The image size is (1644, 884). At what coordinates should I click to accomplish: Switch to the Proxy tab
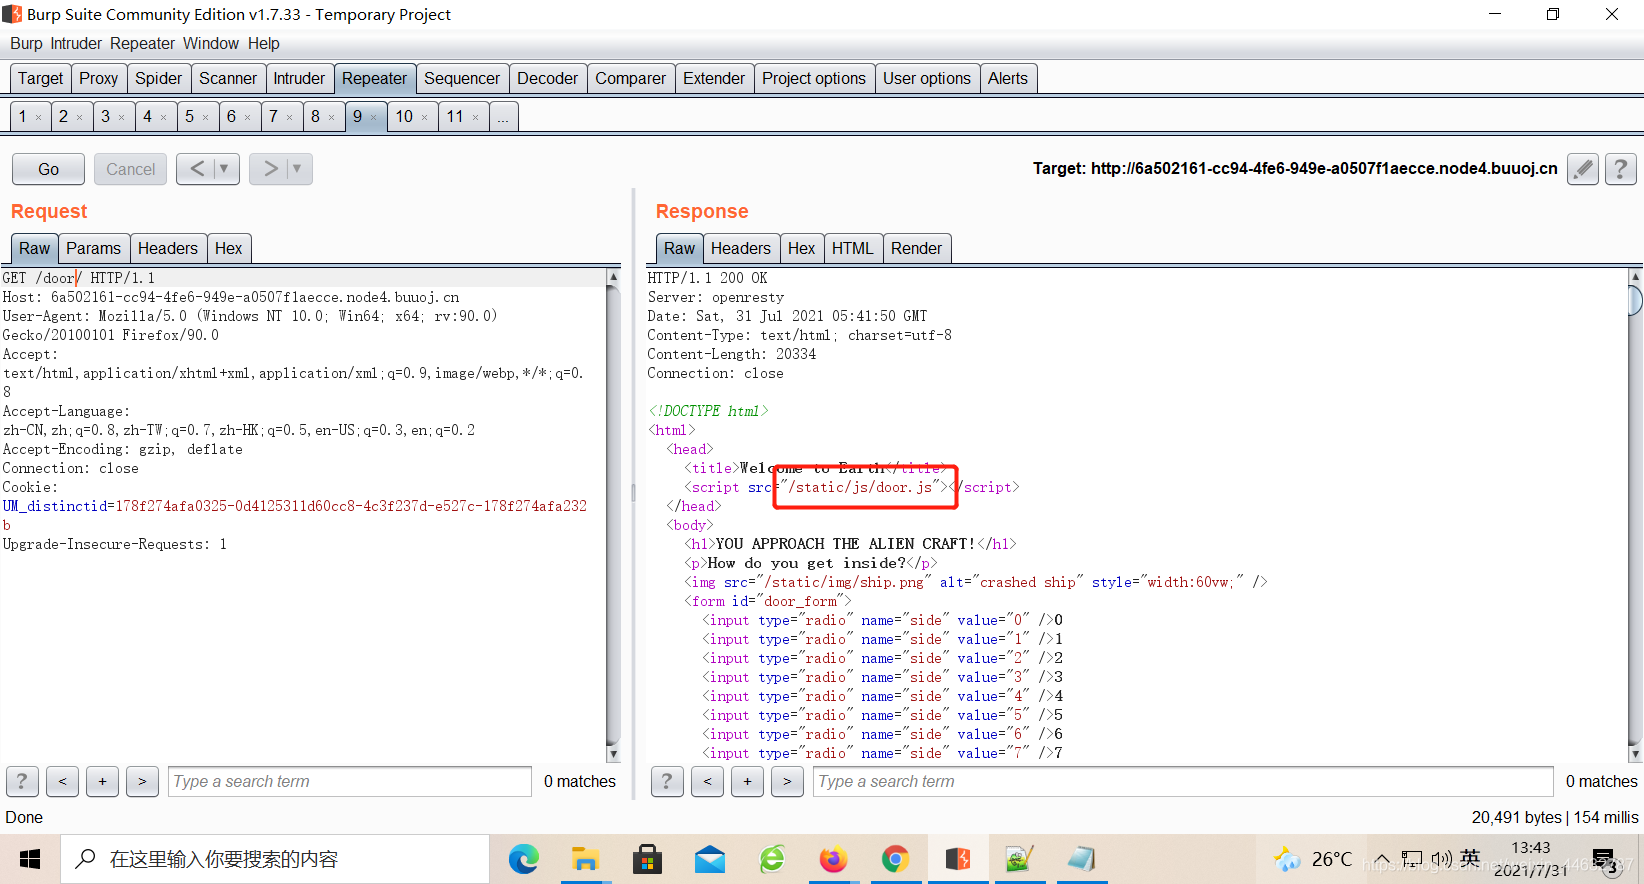coord(98,78)
